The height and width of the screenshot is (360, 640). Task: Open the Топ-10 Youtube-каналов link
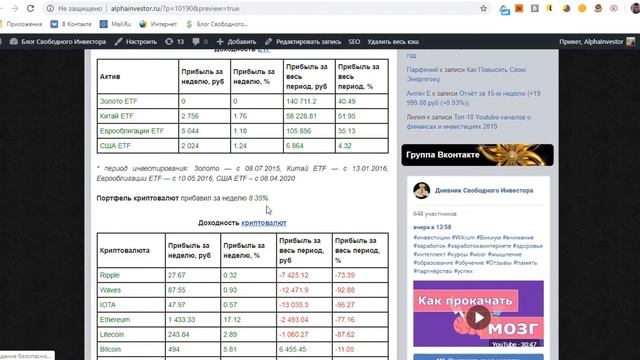coord(468,122)
